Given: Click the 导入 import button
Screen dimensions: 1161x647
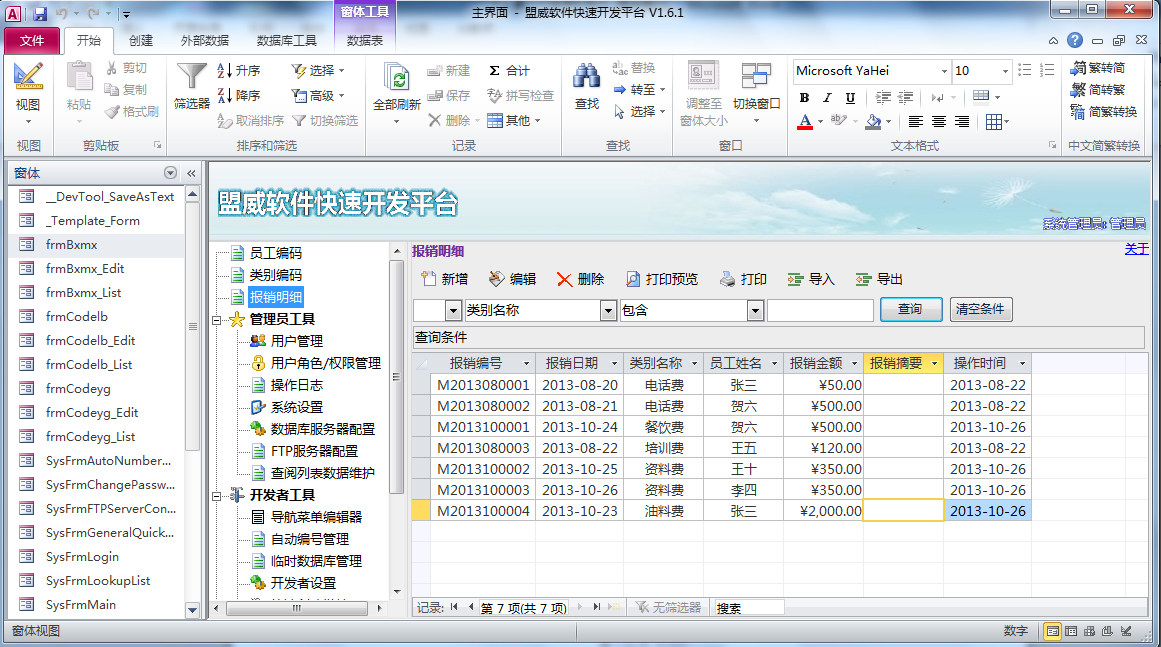Looking at the screenshot, I should pyautogui.click(x=811, y=279).
